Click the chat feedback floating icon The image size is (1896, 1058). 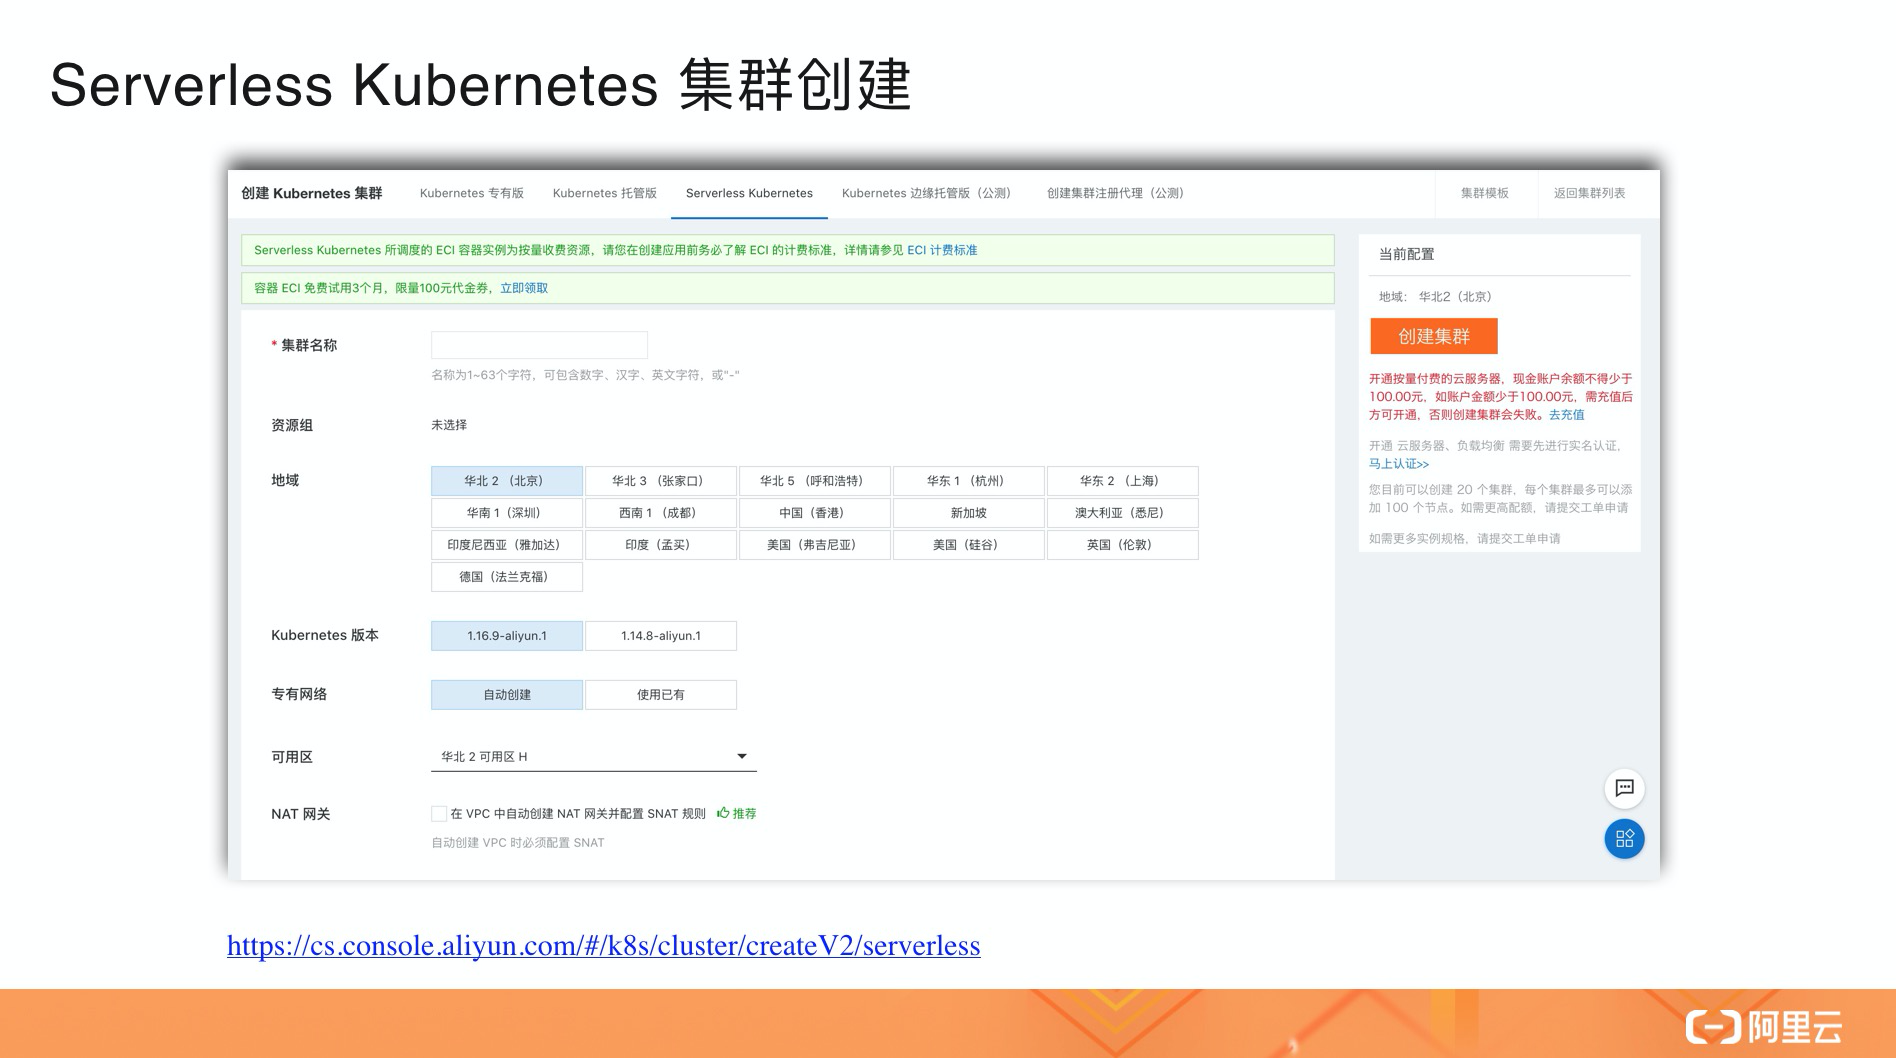(1624, 788)
